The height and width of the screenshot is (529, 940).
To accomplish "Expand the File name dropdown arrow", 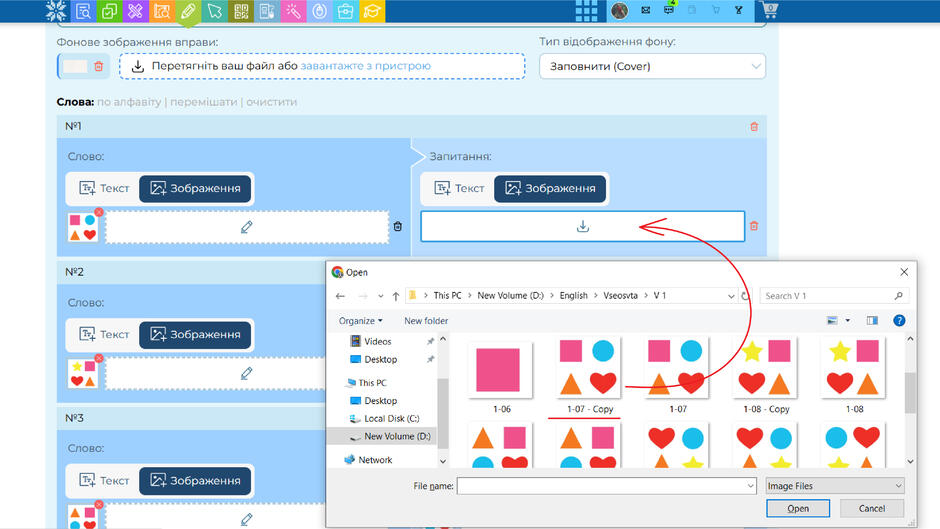I will click(750, 486).
